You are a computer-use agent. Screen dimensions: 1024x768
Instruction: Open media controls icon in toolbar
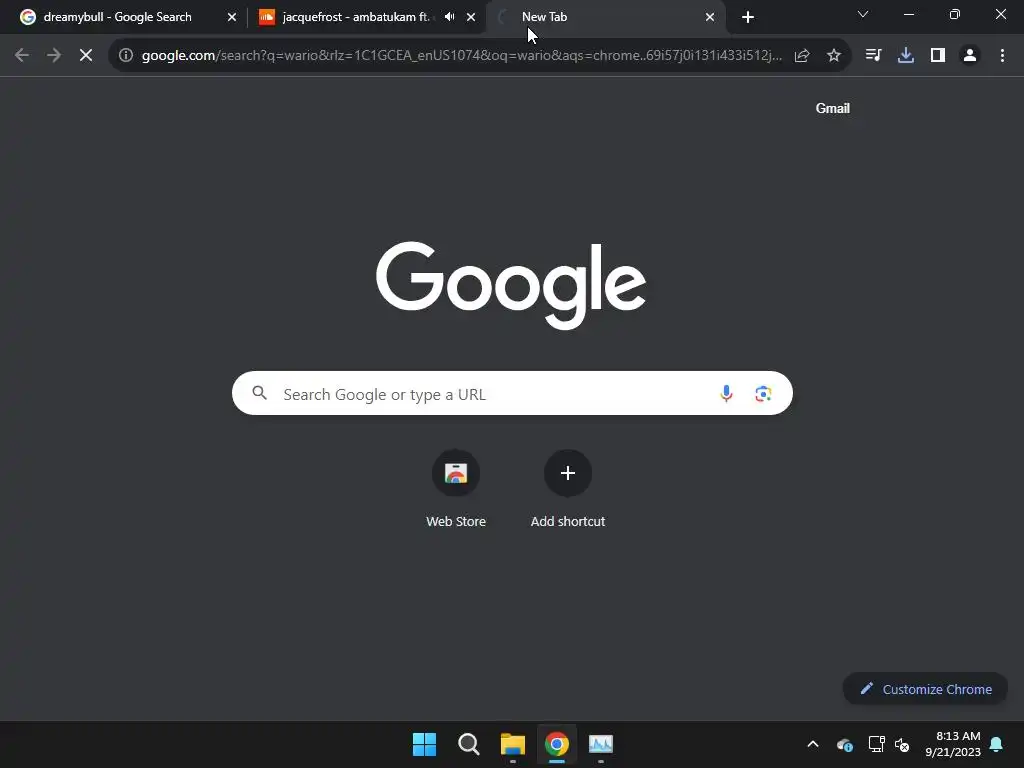click(x=873, y=56)
